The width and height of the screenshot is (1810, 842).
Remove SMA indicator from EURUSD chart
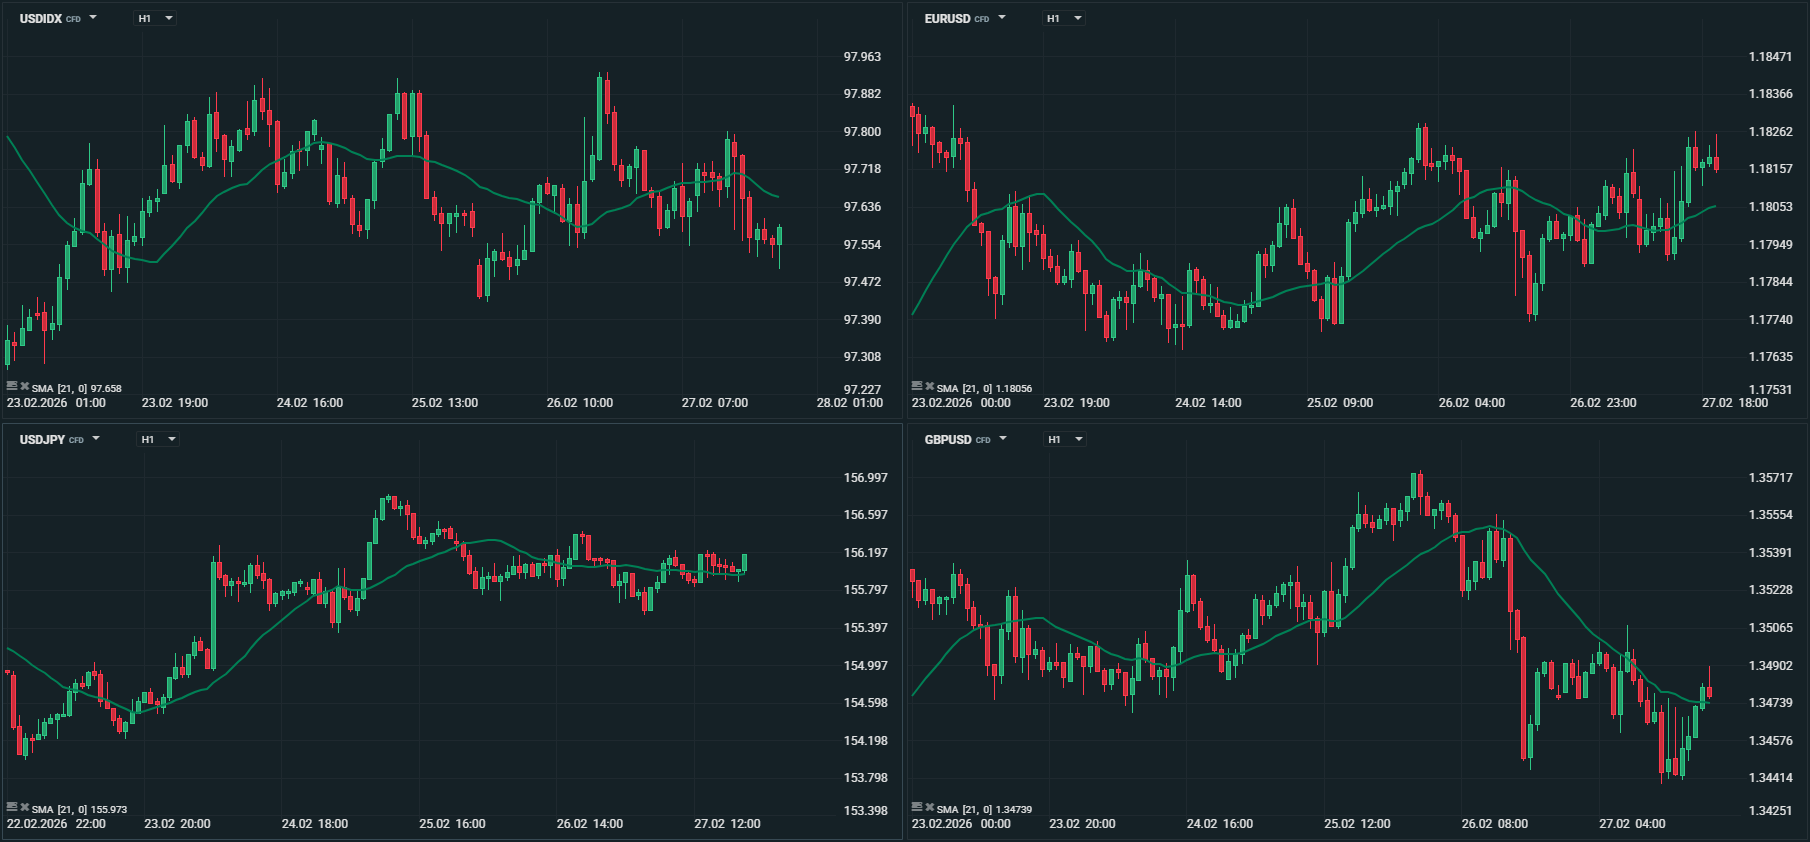point(929,386)
